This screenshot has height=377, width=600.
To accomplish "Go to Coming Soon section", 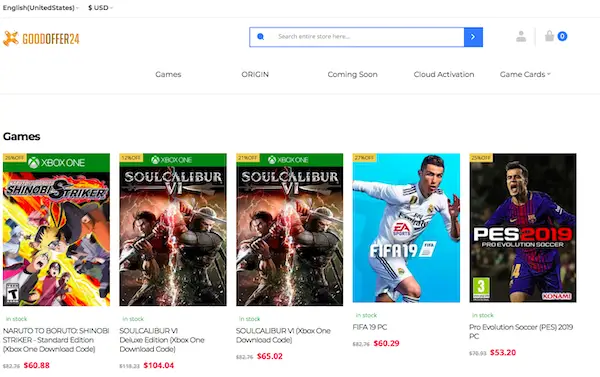I will 352,74.
